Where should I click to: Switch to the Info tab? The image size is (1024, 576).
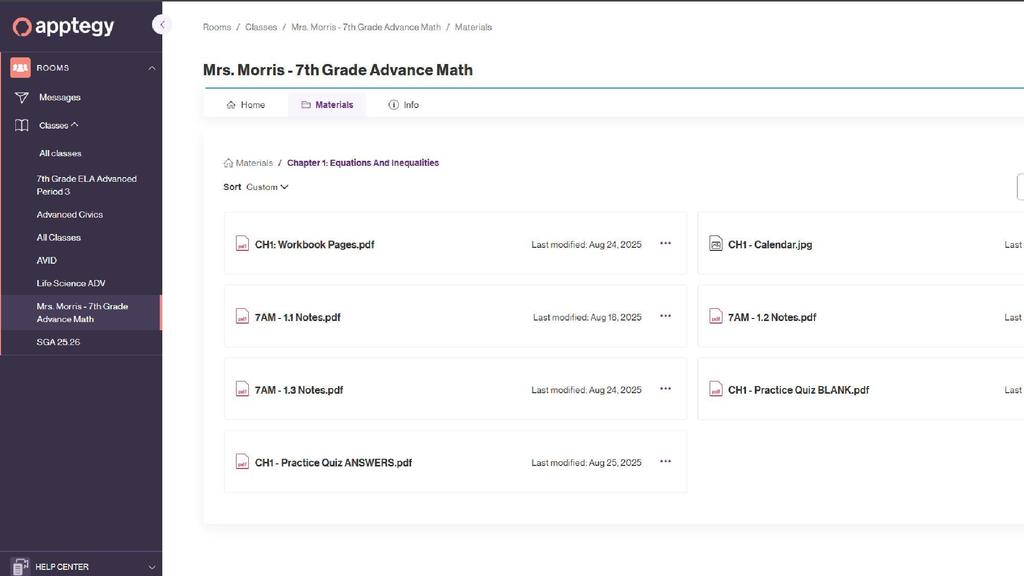click(404, 104)
